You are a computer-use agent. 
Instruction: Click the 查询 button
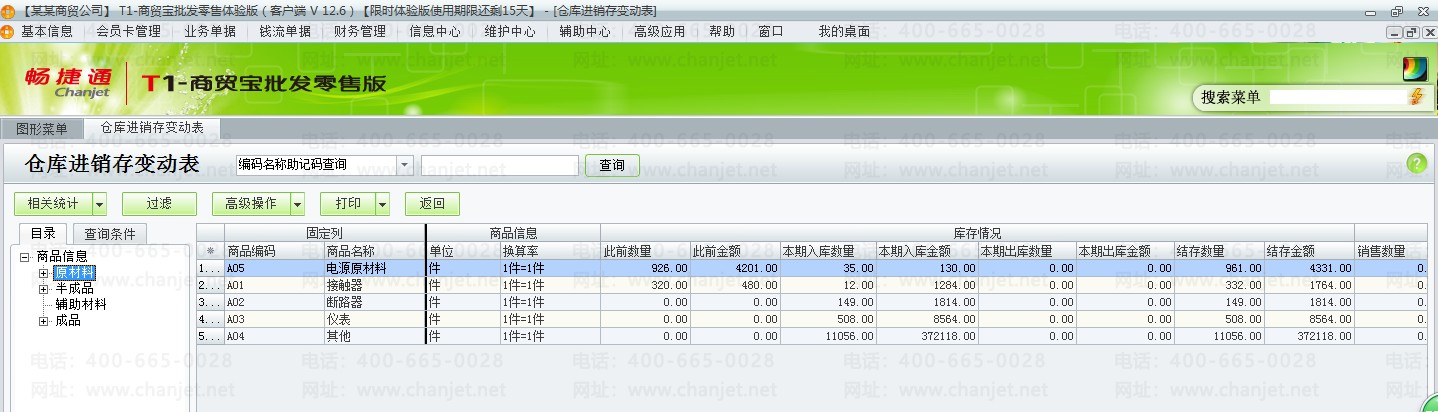click(612, 165)
